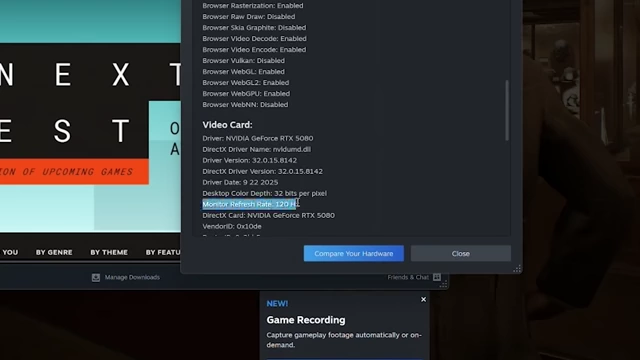Click VendorID: 0x10de line
The width and height of the screenshot is (640, 360).
point(232,227)
